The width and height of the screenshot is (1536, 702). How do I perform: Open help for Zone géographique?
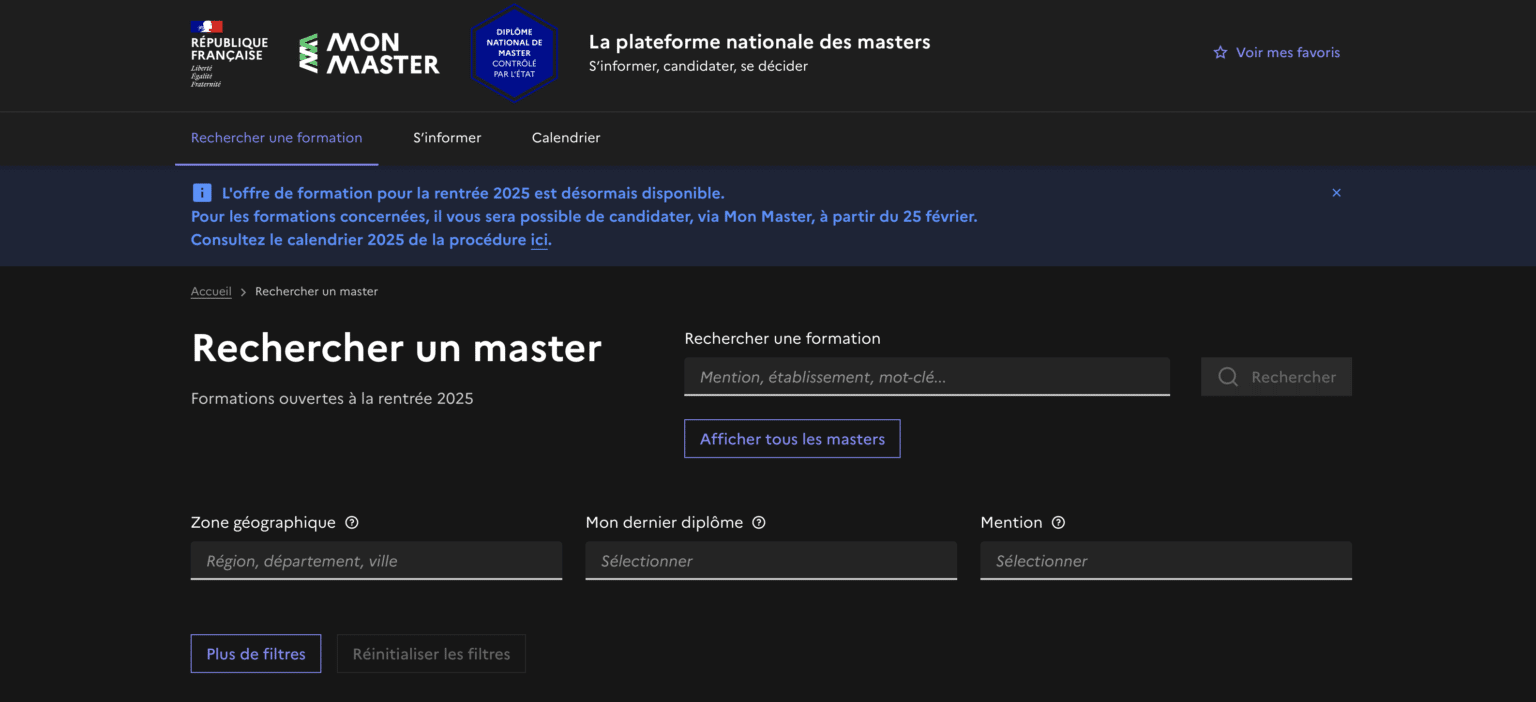(351, 521)
